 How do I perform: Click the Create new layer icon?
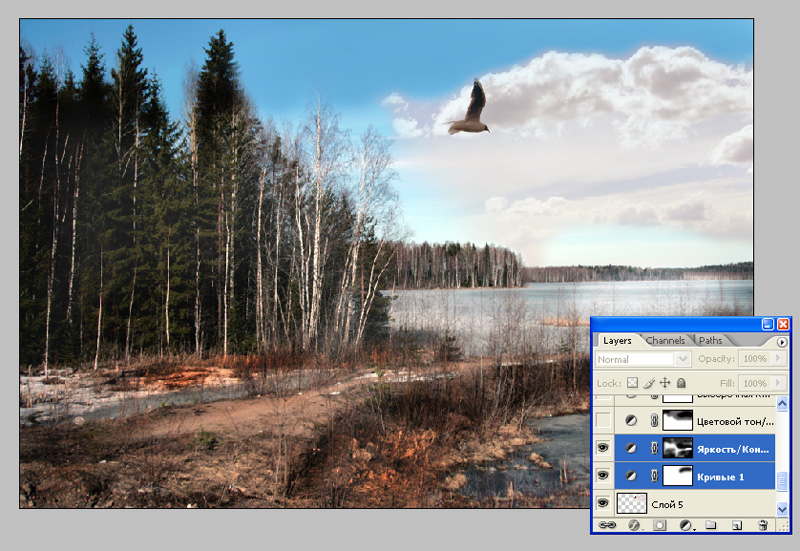(x=737, y=525)
